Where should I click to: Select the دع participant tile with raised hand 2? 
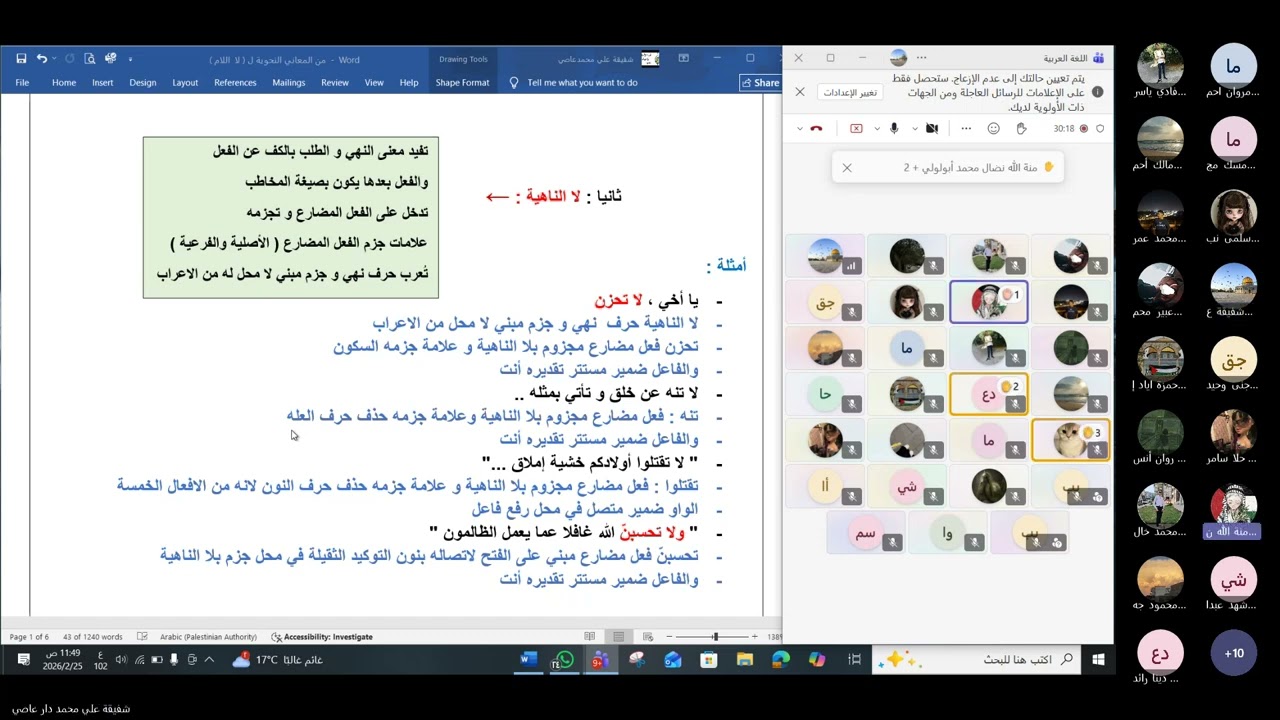(x=989, y=394)
